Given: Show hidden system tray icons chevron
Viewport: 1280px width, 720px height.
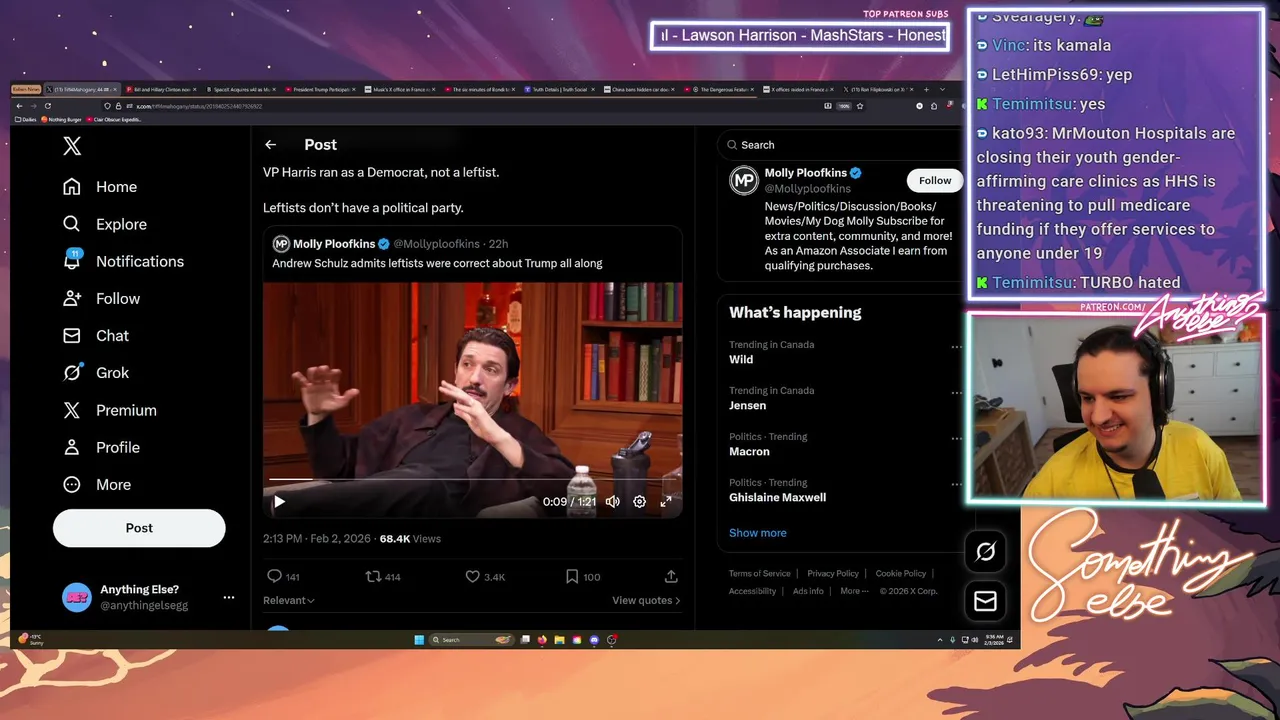Looking at the screenshot, I should tap(940, 640).
